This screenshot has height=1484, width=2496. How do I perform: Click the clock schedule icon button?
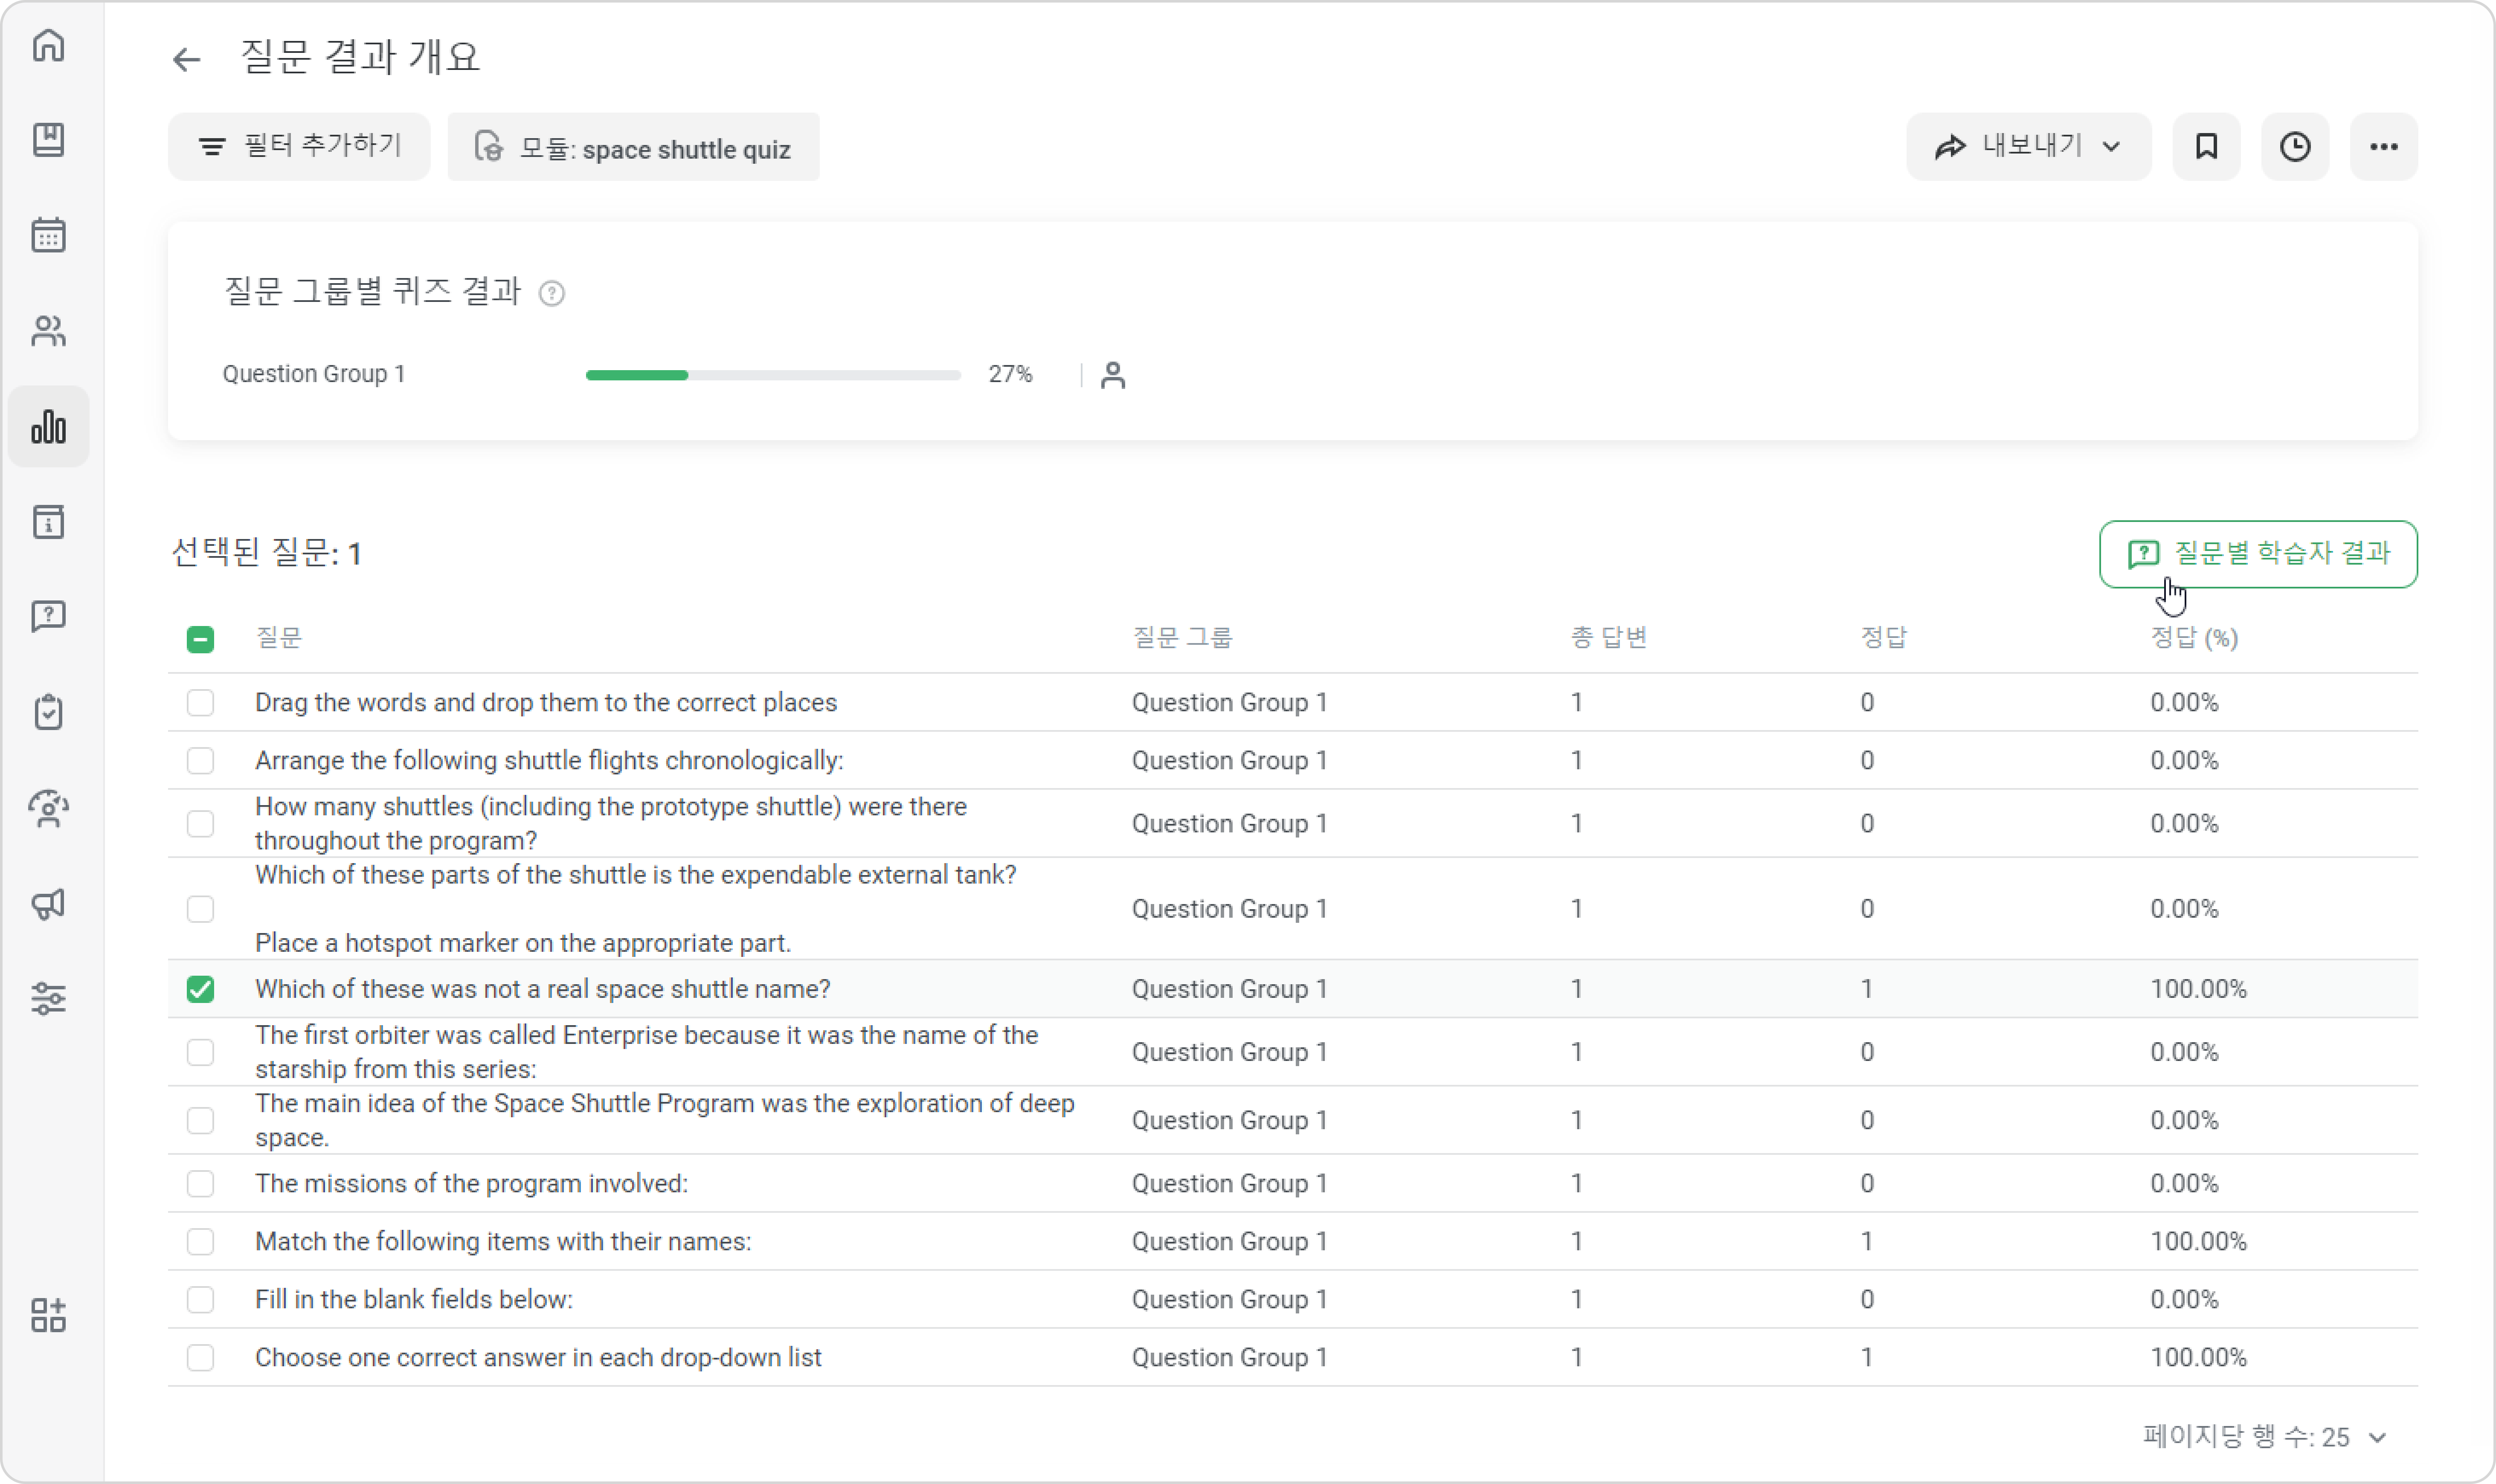(2295, 147)
